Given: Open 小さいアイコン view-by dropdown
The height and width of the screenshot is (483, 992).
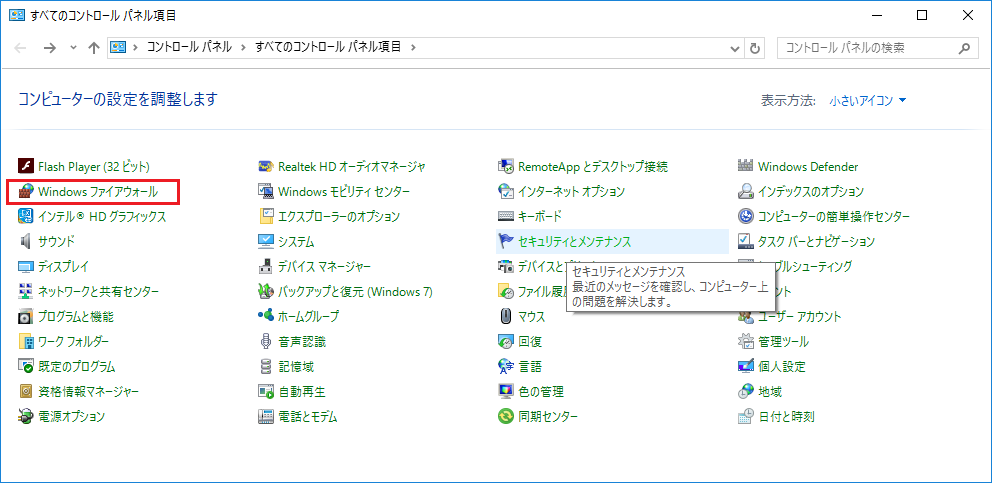Looking at the screenshot, I should 868,101.
